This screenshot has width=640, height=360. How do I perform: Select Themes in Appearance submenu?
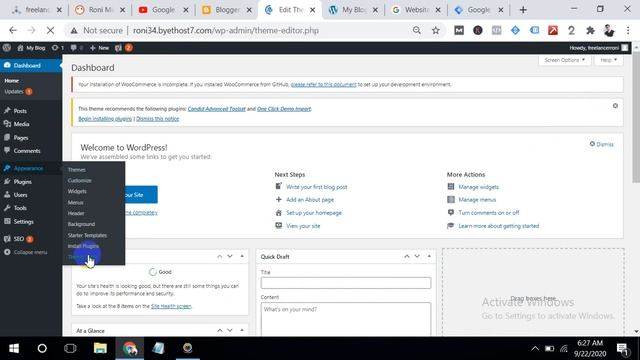pos(77,169)
